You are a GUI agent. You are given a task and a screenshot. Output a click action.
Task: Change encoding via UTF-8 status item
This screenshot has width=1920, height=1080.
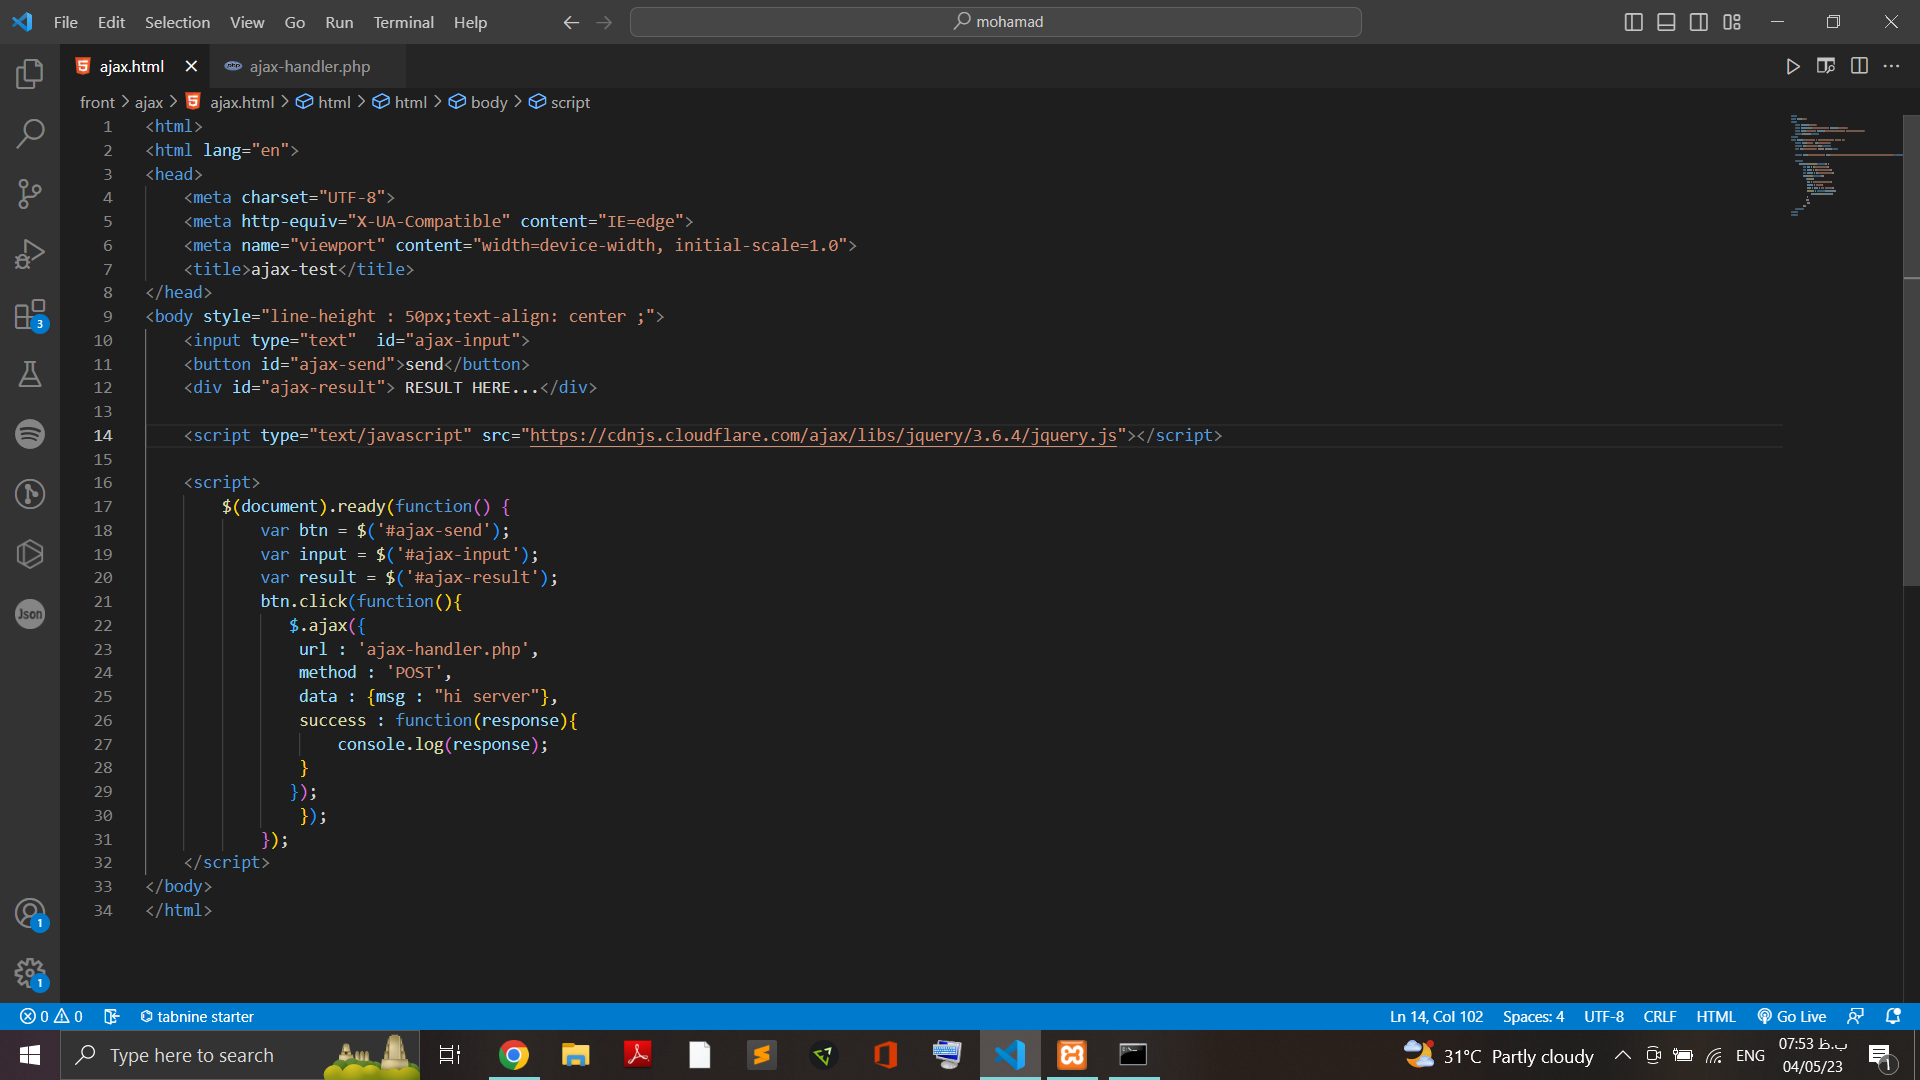coord(1604,1016)
